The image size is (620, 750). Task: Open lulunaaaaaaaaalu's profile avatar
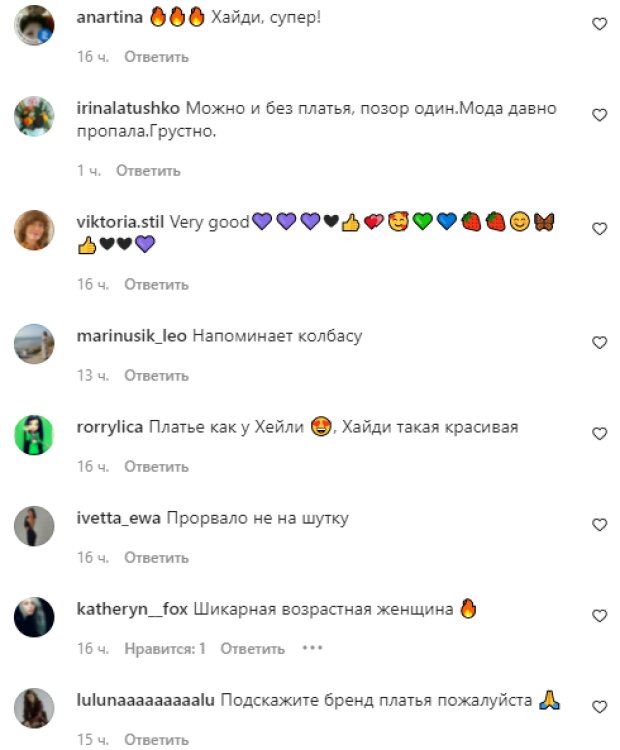click(x=34, y=708)
